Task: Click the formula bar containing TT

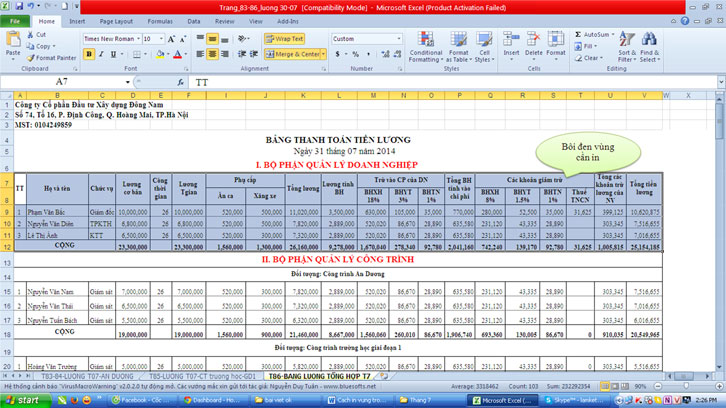Action: [454, 82]
